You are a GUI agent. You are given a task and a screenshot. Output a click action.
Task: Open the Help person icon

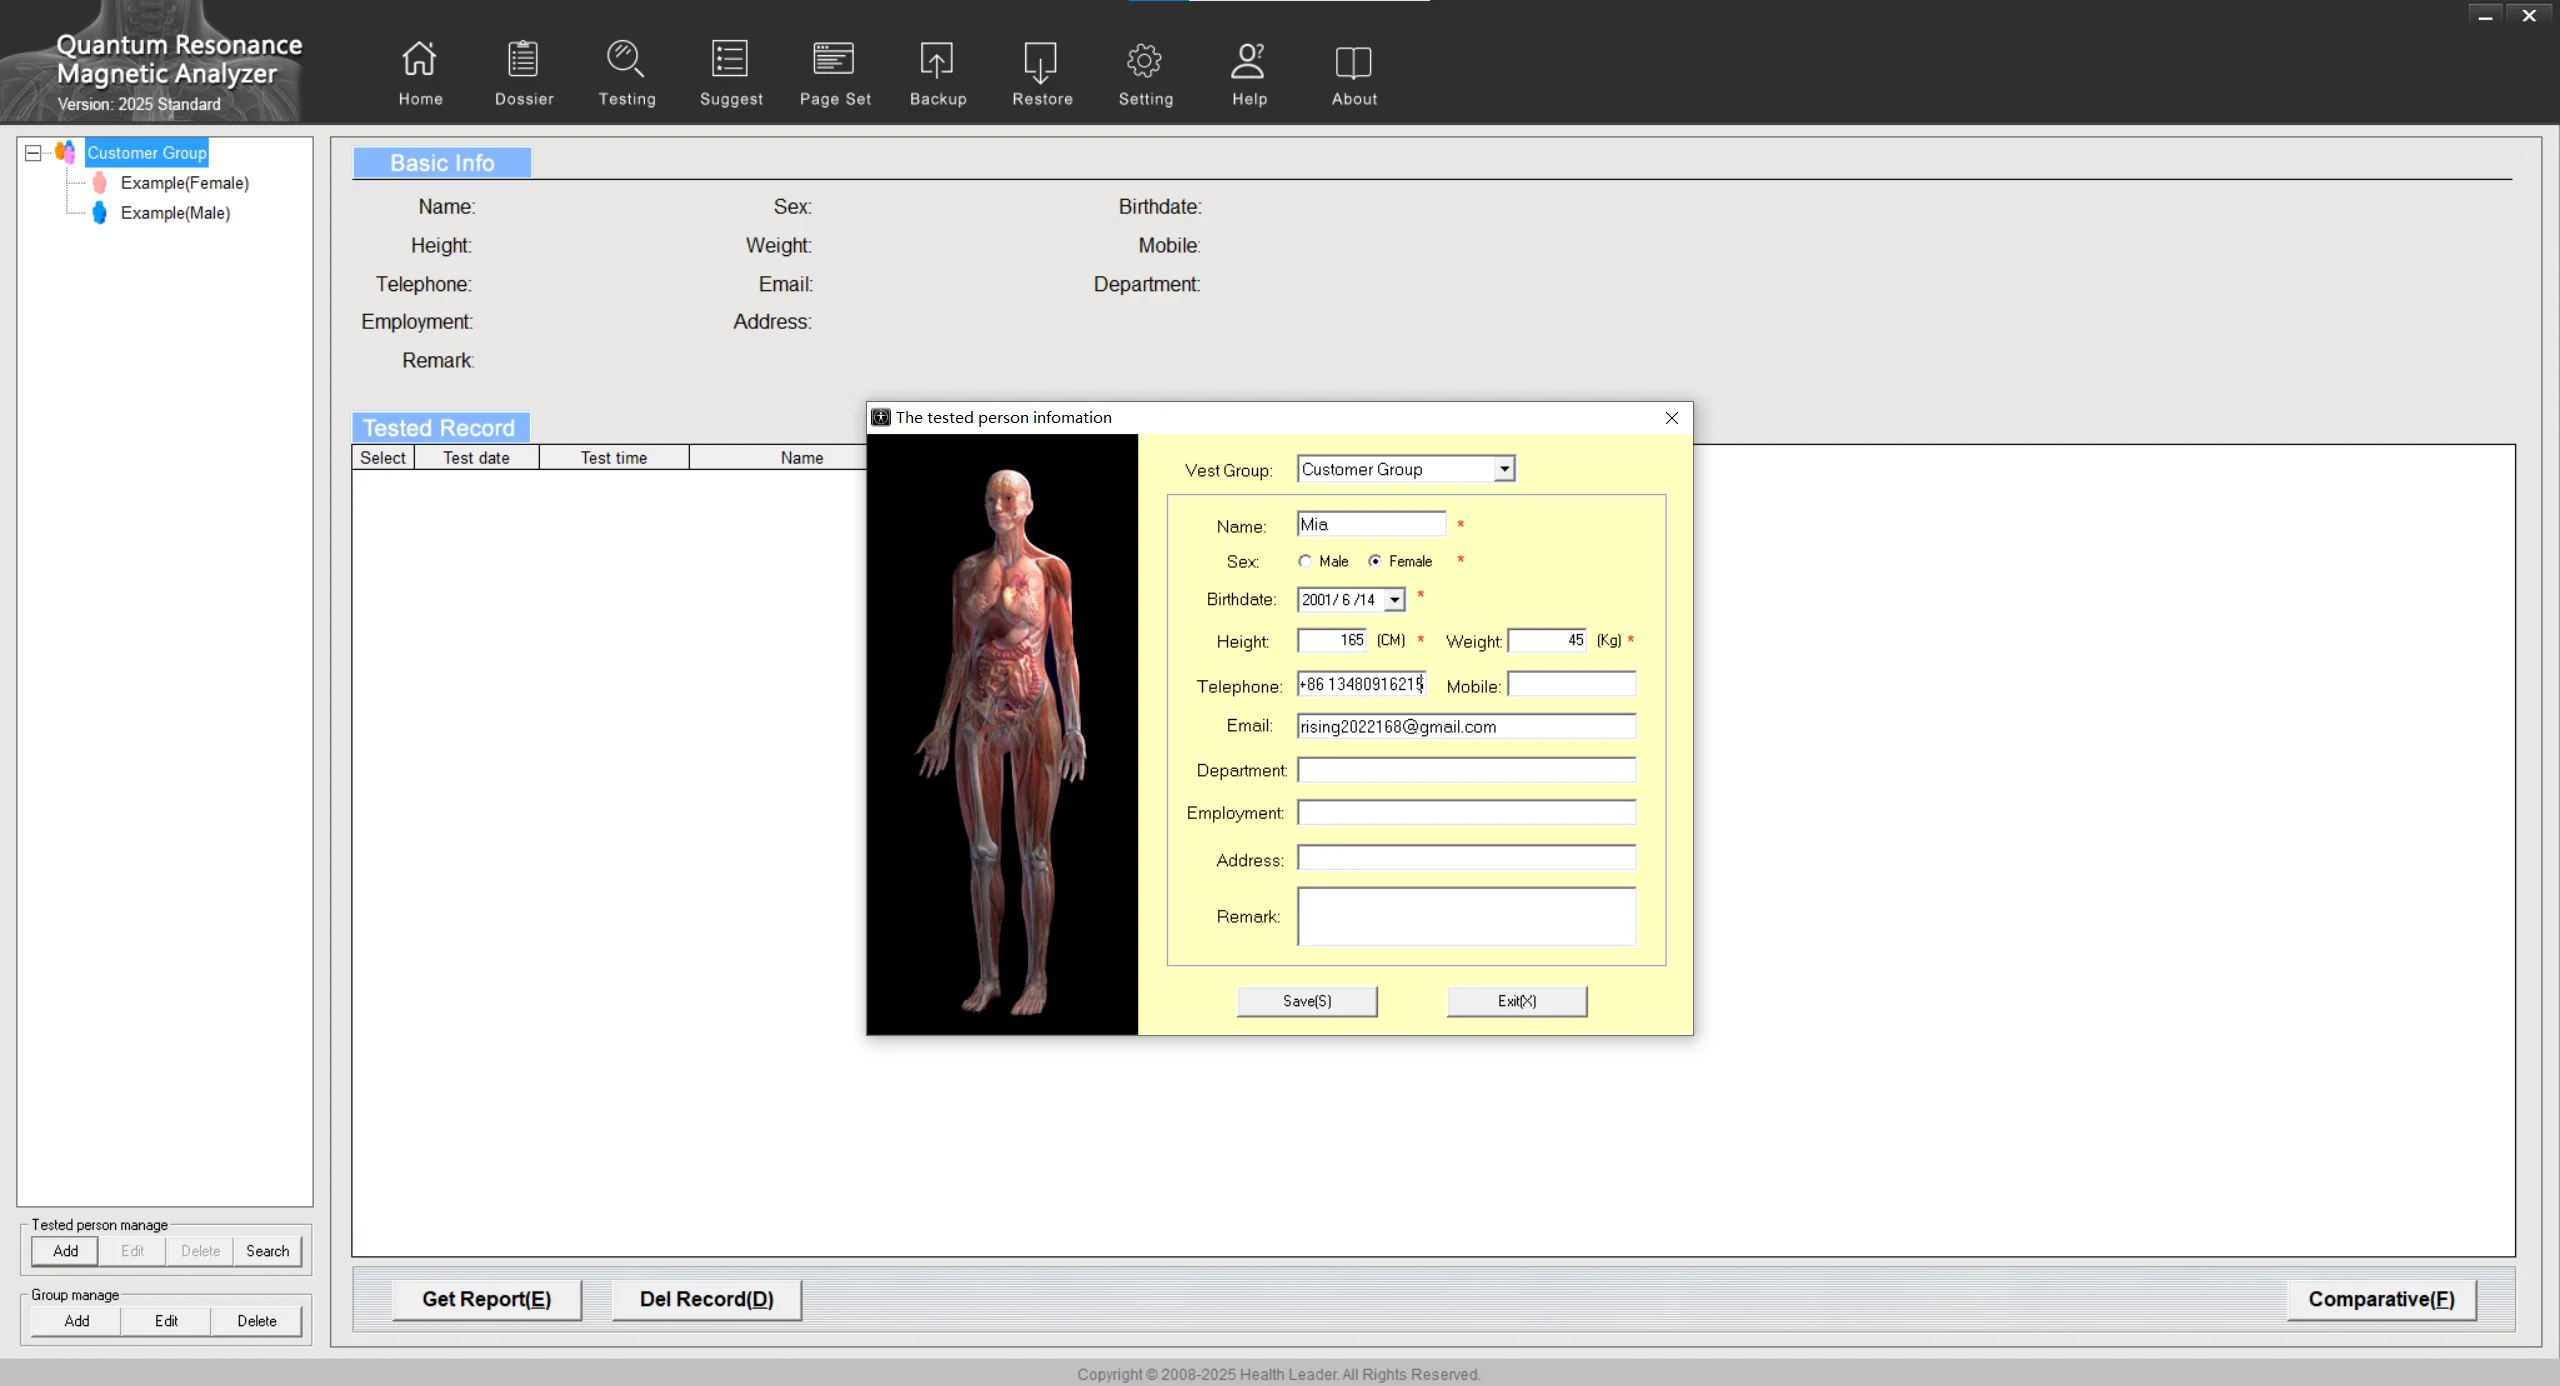click(x=1248, y=60)
